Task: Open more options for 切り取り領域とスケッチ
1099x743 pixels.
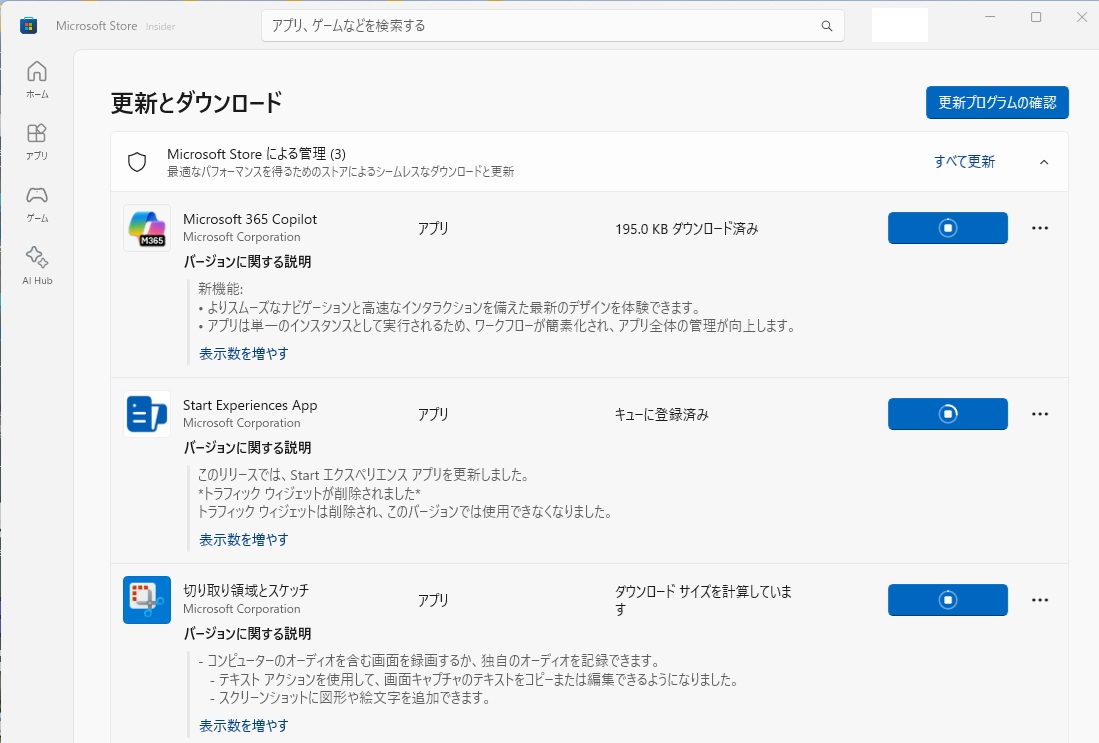Action: [1040, 600]
